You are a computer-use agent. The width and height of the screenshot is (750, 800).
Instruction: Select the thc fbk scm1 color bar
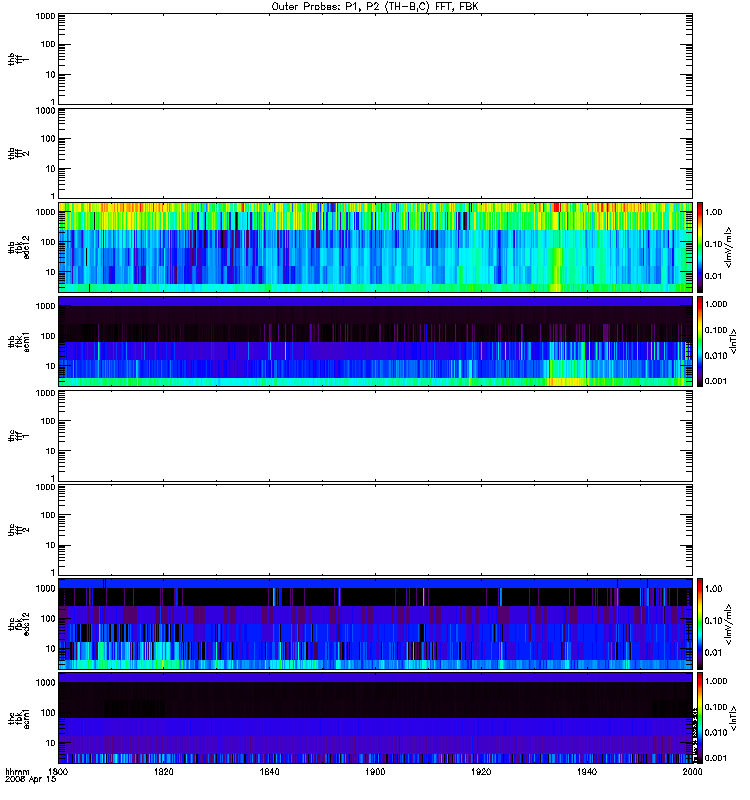[700, 717]
